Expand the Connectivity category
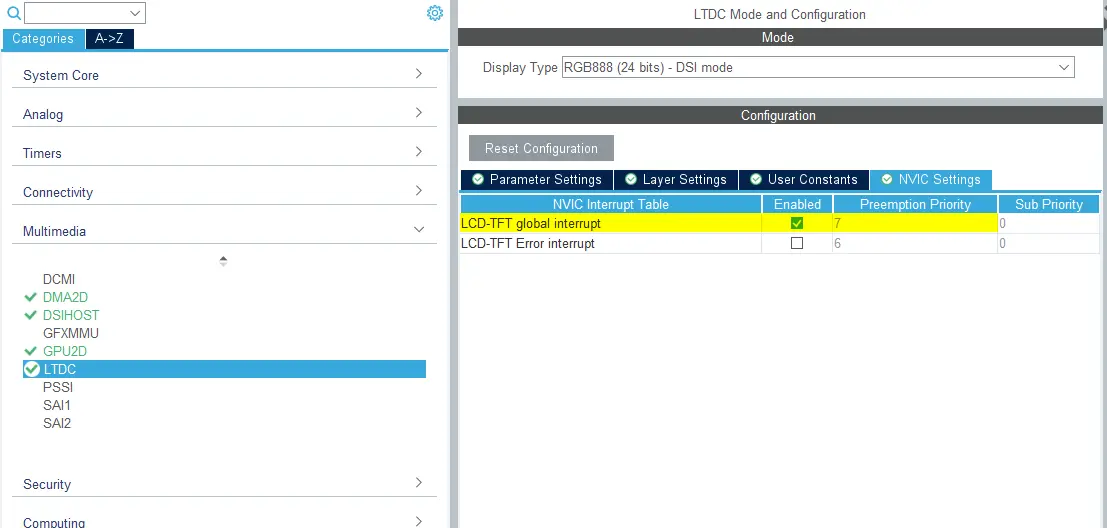Image resolution: width=1107 pixels, height=528 pixels. 418,191
